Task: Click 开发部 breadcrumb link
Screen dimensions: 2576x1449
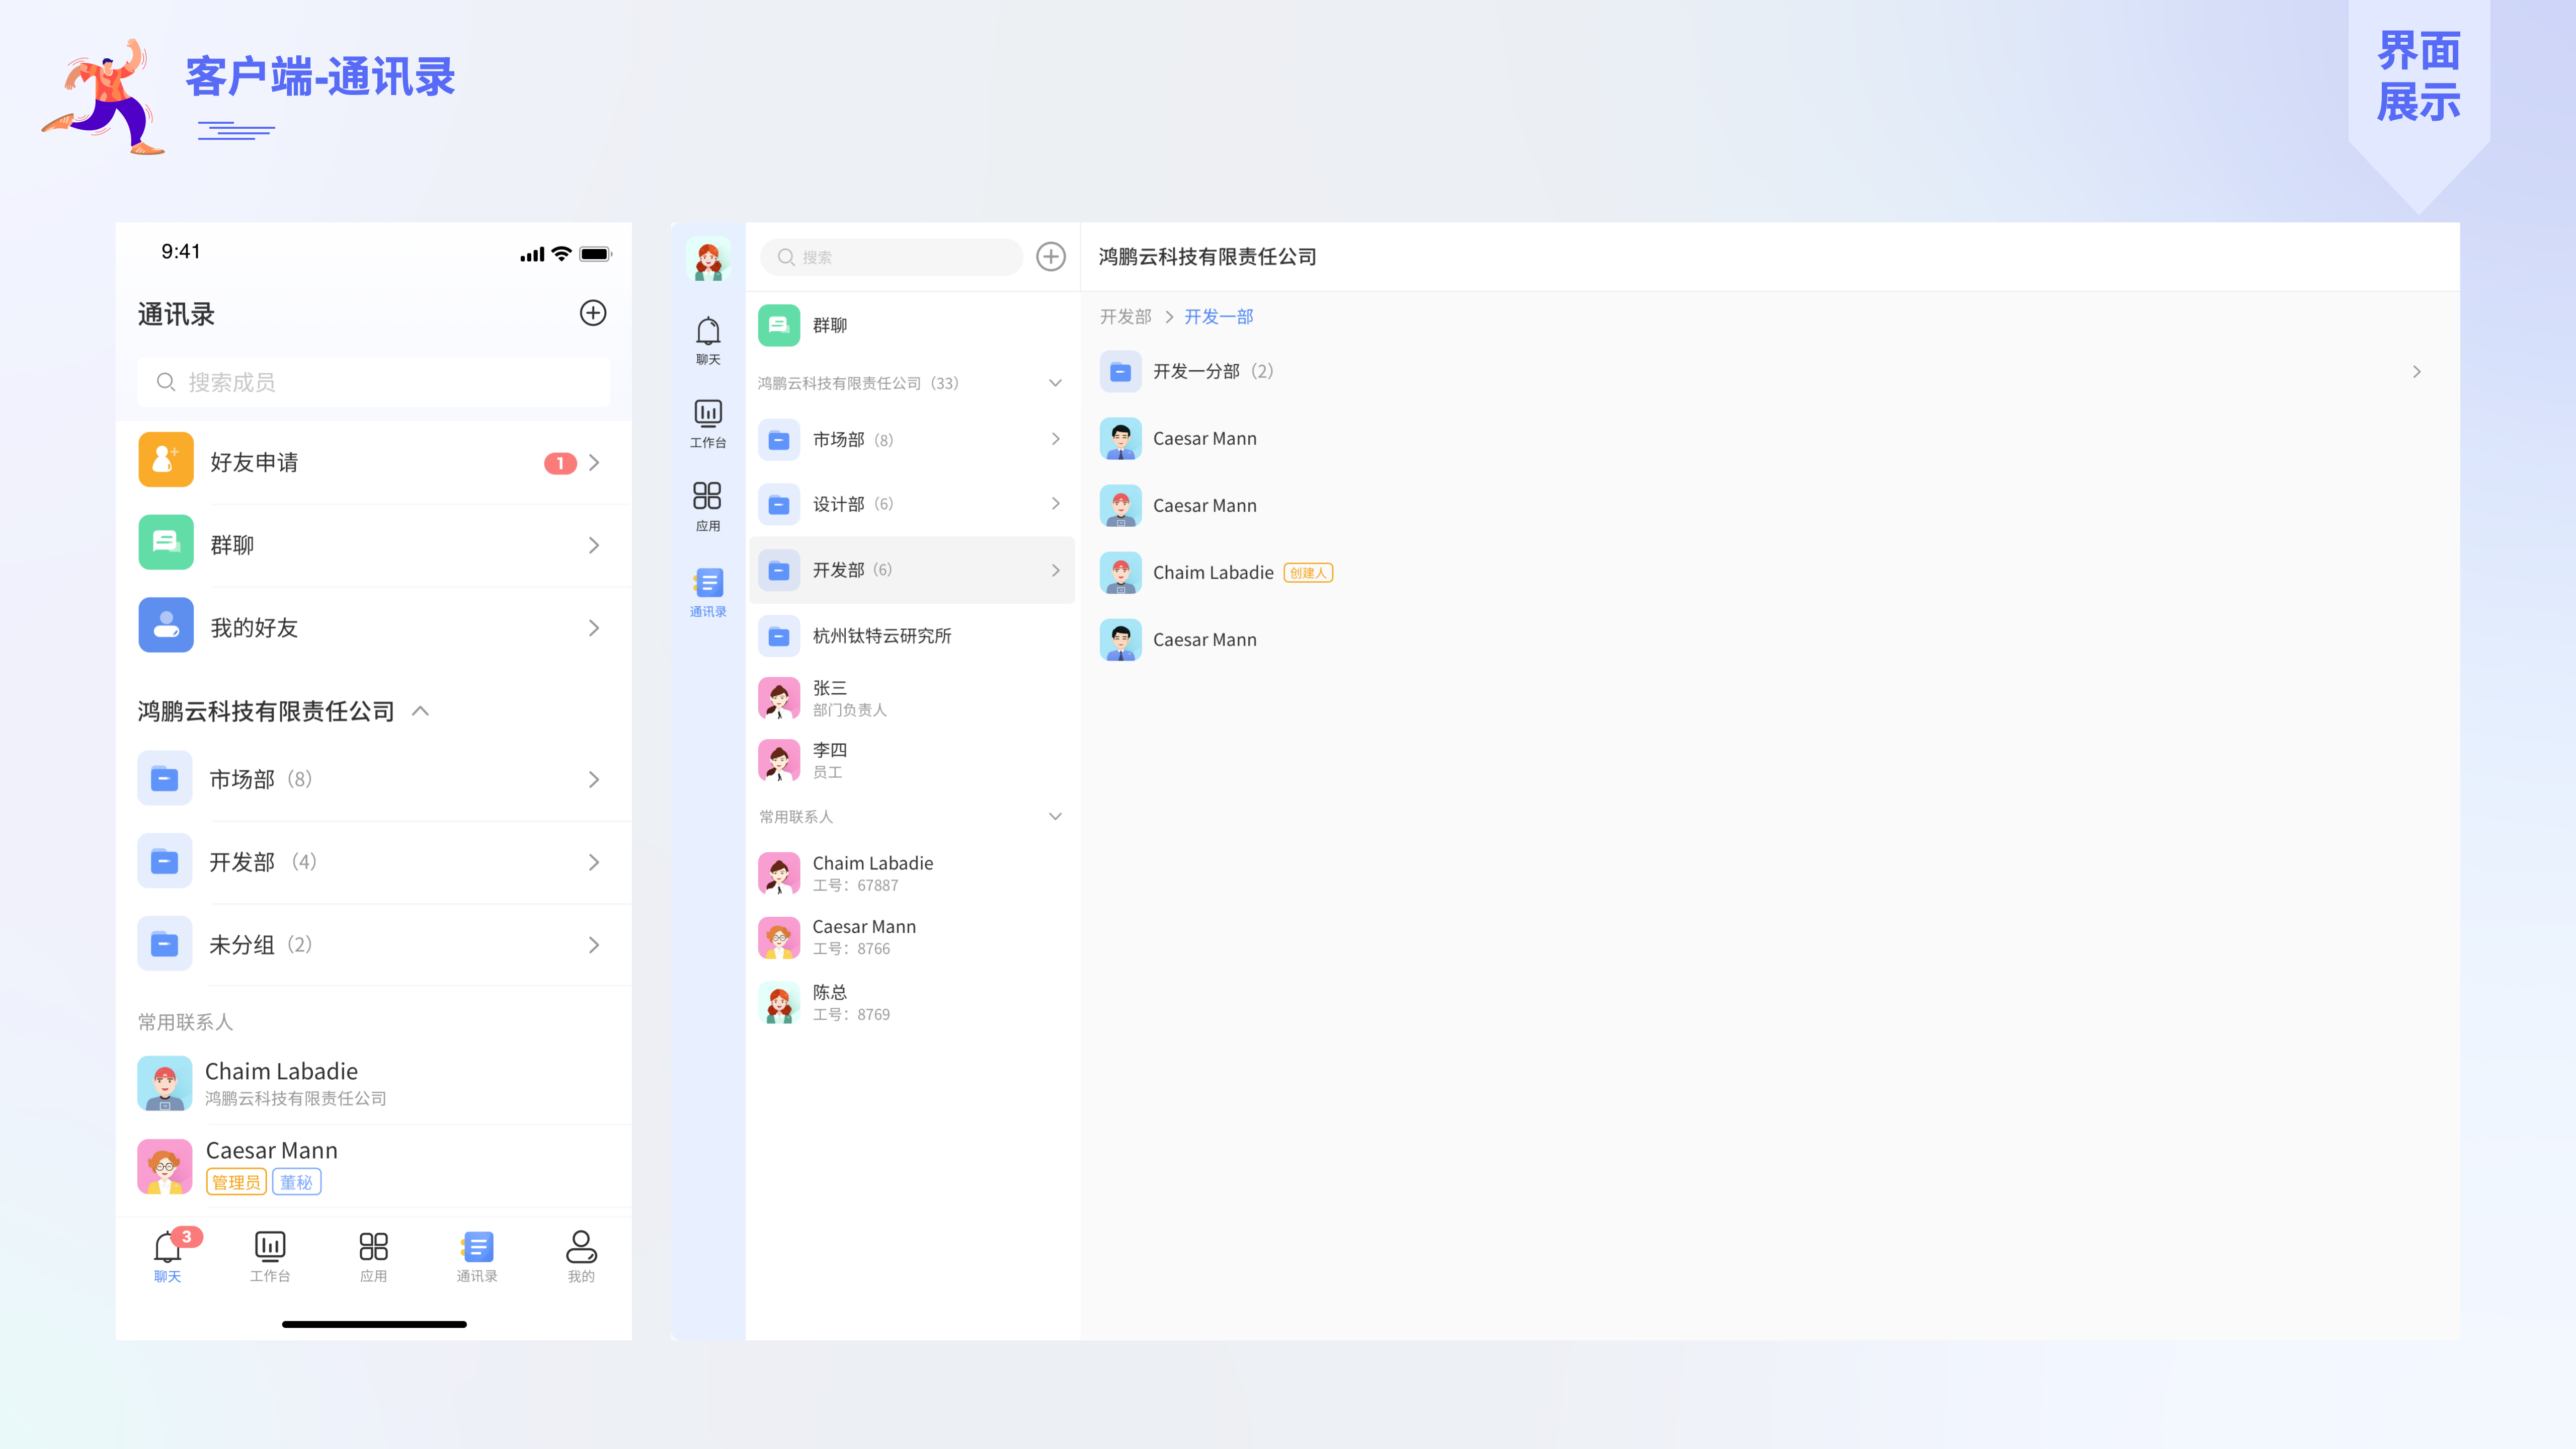Action: (x=1126, y=317)
